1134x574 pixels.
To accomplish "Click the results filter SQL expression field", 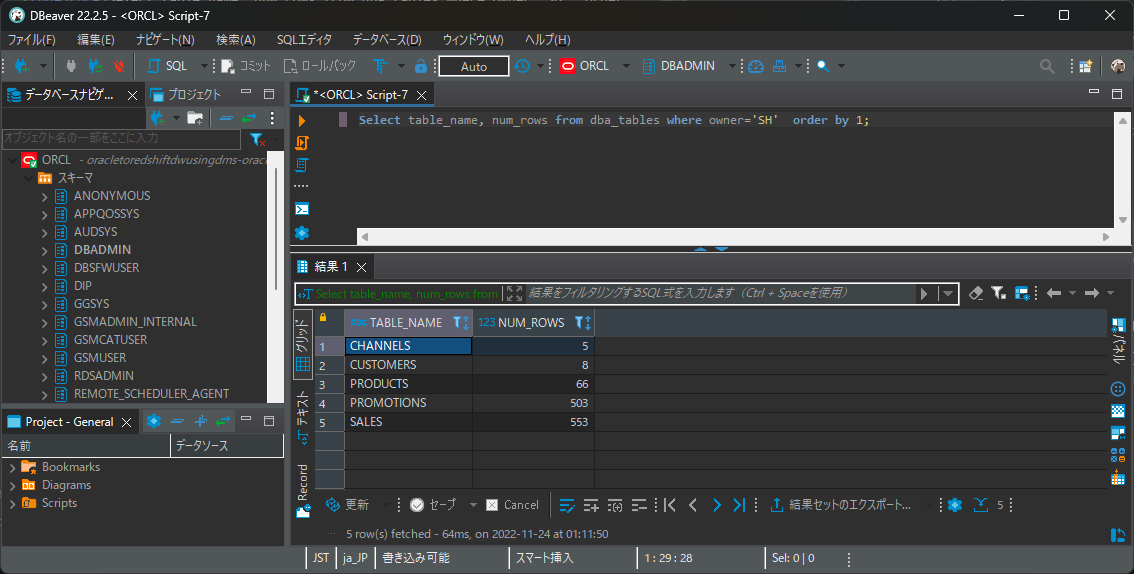I will pos(720,294).
